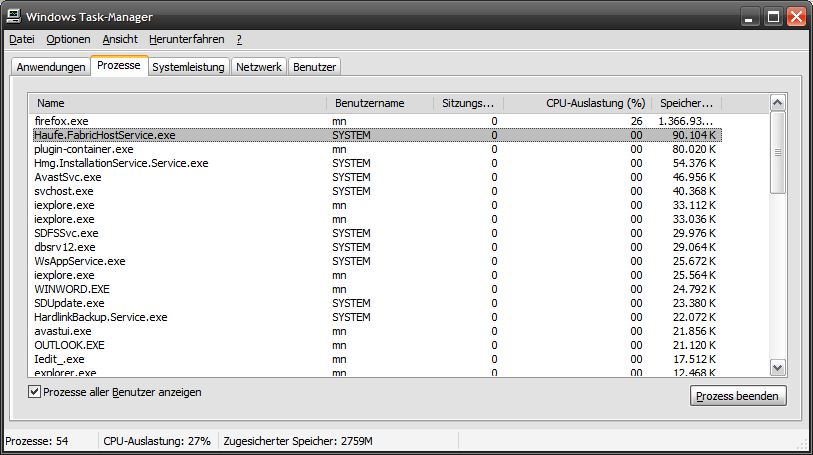
Task: Open the Benutzer tab
Action: (x=314, y=67)
